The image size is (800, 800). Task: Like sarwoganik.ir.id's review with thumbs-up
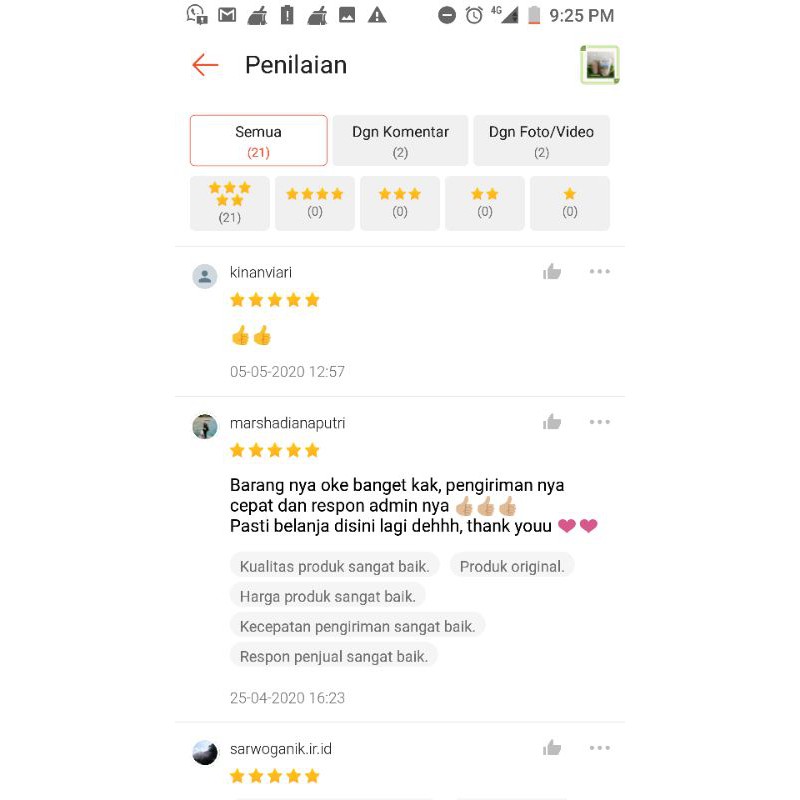click(x=552, y=748)
